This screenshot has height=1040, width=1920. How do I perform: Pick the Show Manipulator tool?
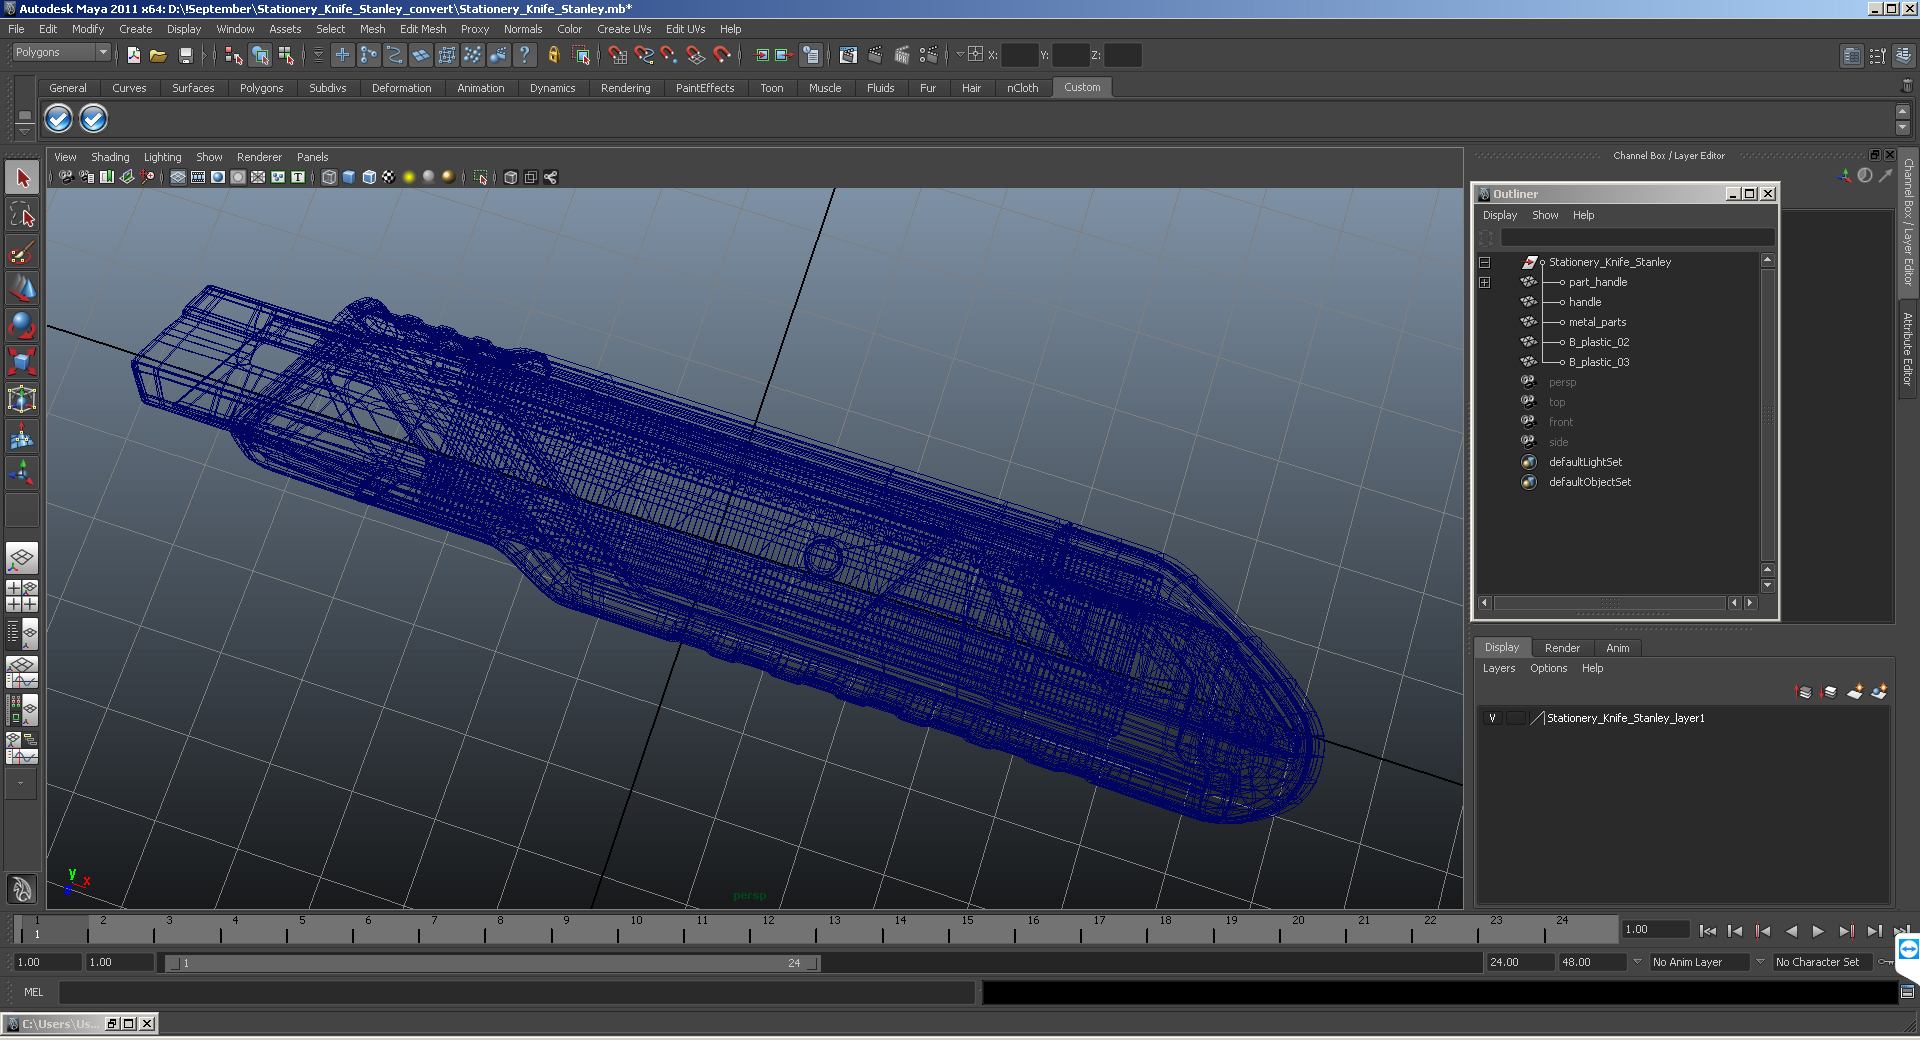pos(22,474)
